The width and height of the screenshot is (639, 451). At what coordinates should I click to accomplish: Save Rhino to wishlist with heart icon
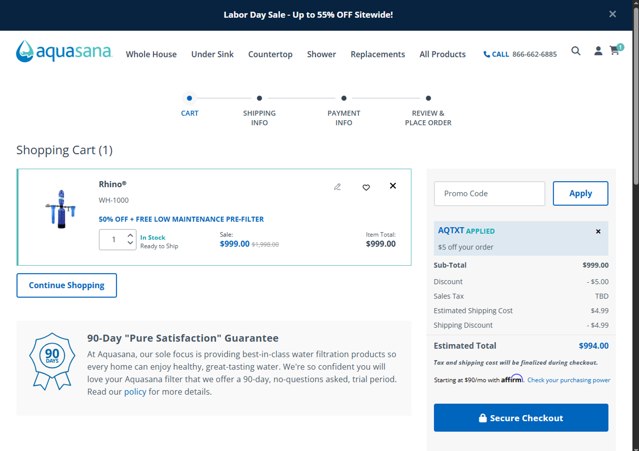[366, 187]
